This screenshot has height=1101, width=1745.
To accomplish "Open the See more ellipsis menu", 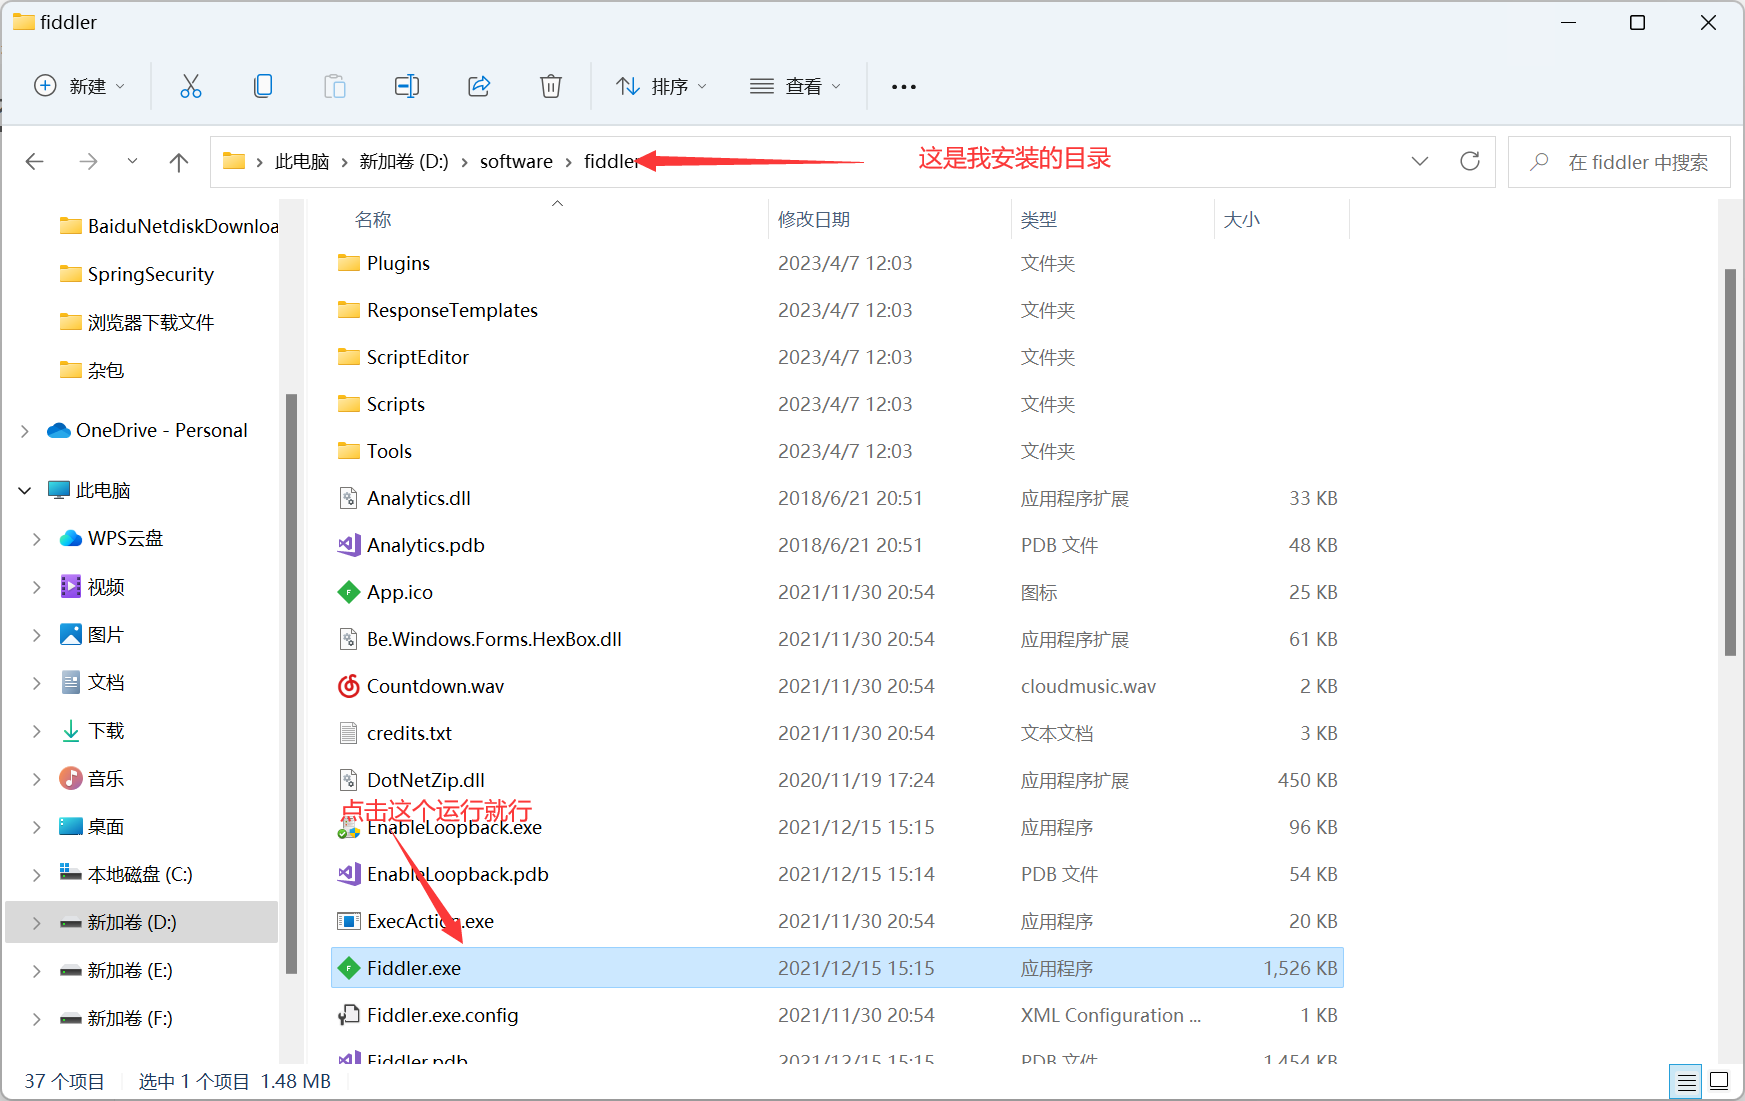I will point(904,87).
